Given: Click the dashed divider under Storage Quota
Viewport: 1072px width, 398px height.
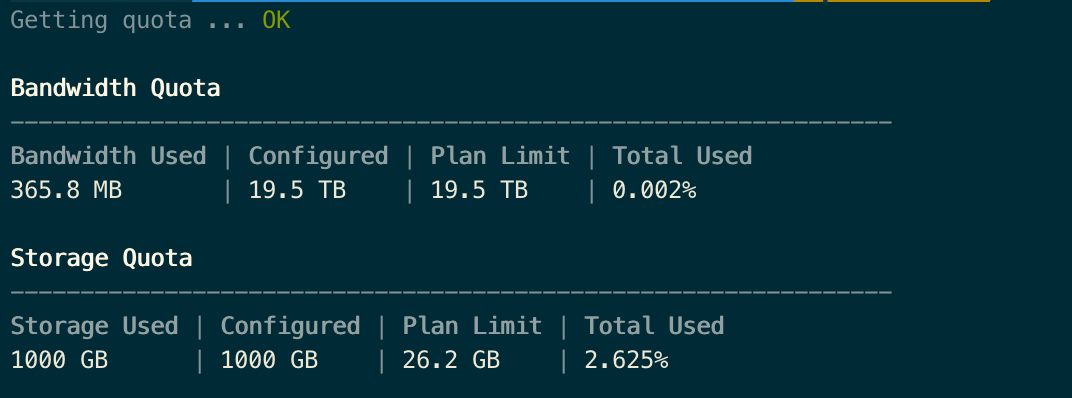Looking at the screenshot, I should tap(451, 292).
